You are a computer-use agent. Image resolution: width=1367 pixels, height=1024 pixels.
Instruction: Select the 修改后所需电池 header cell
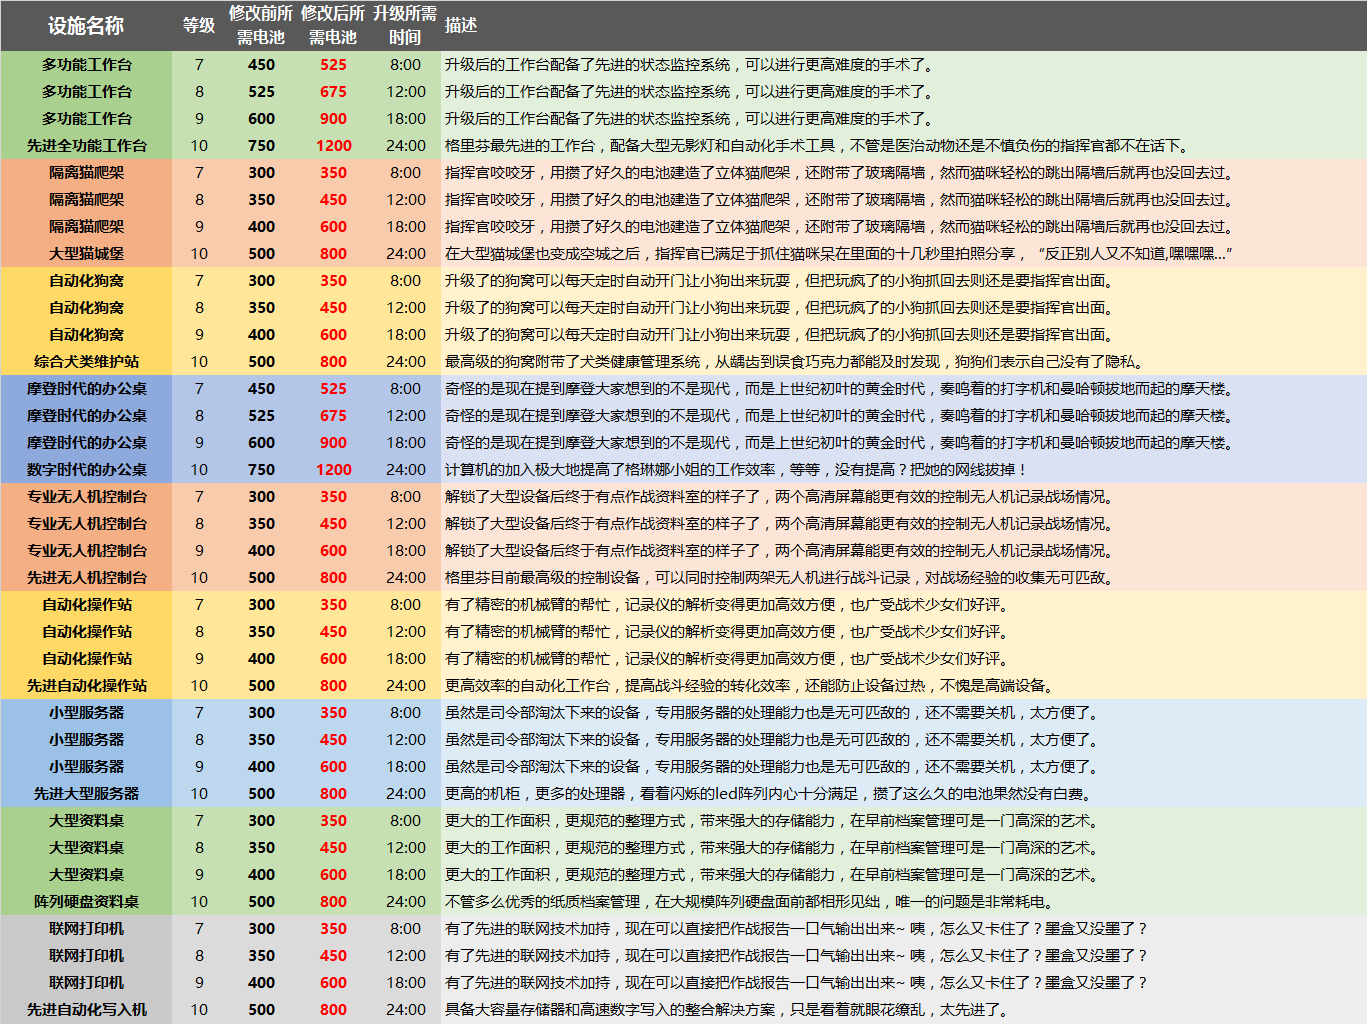point(333,26)
